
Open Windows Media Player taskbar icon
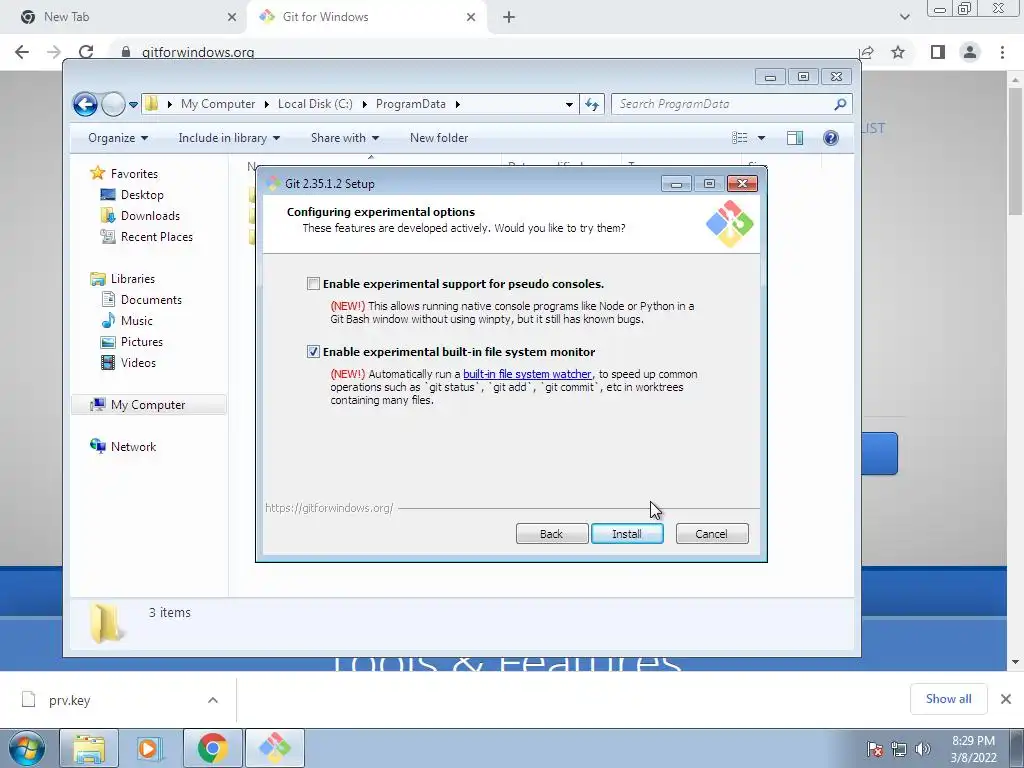148,748
